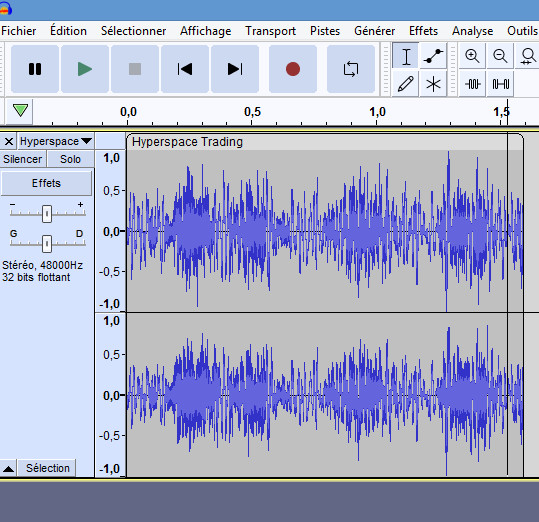Select the Envelope tool
The width and height of the screenshot is (539, 522).
point(433,56)
